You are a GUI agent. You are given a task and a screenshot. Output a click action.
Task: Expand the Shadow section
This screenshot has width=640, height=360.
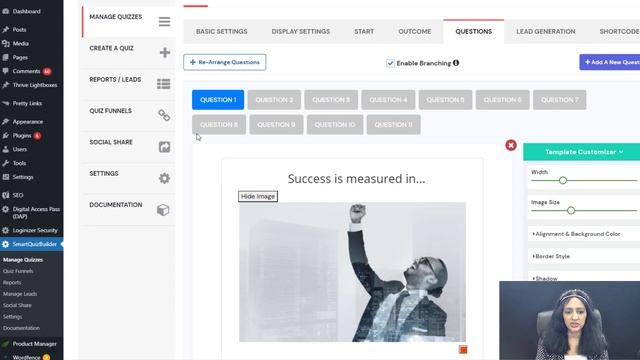click(x=545, y=278)
